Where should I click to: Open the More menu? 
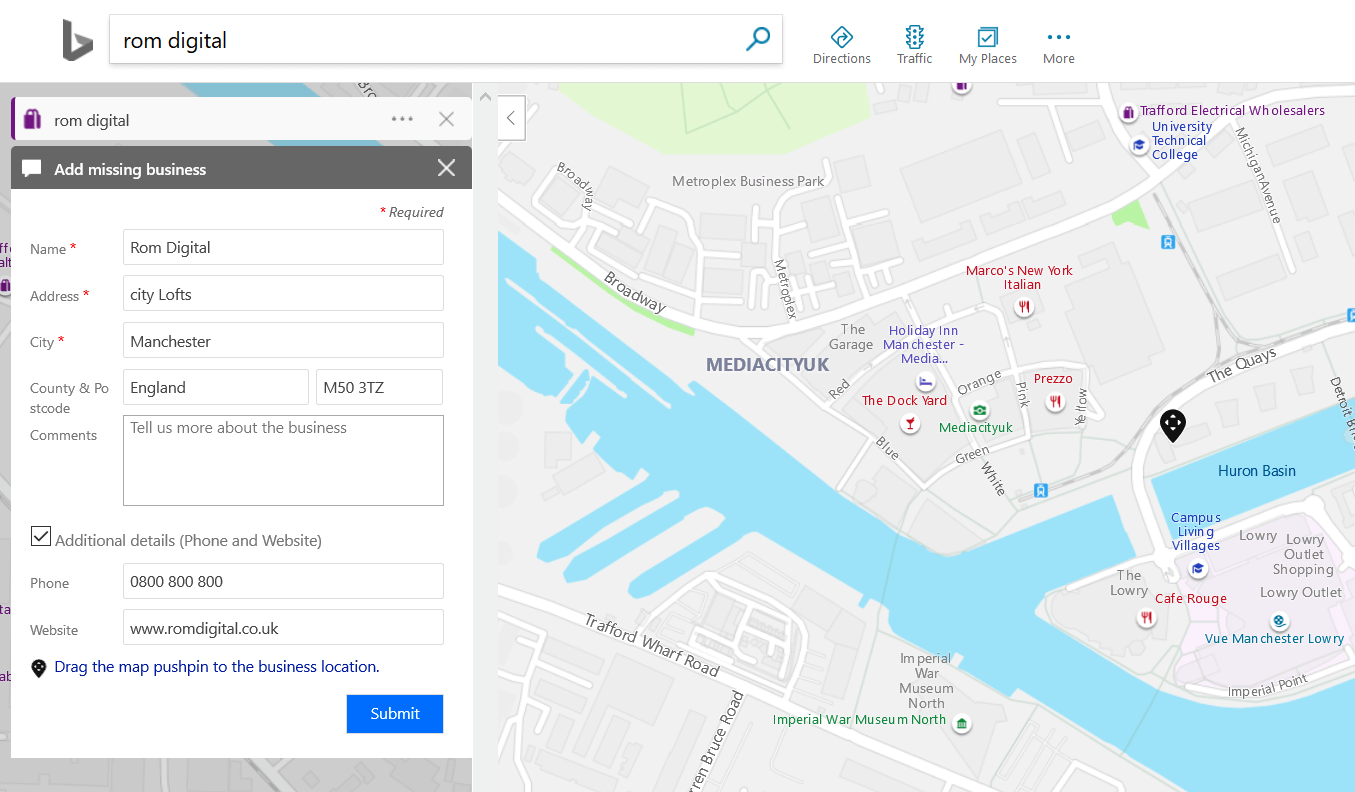click(1059, 45)
